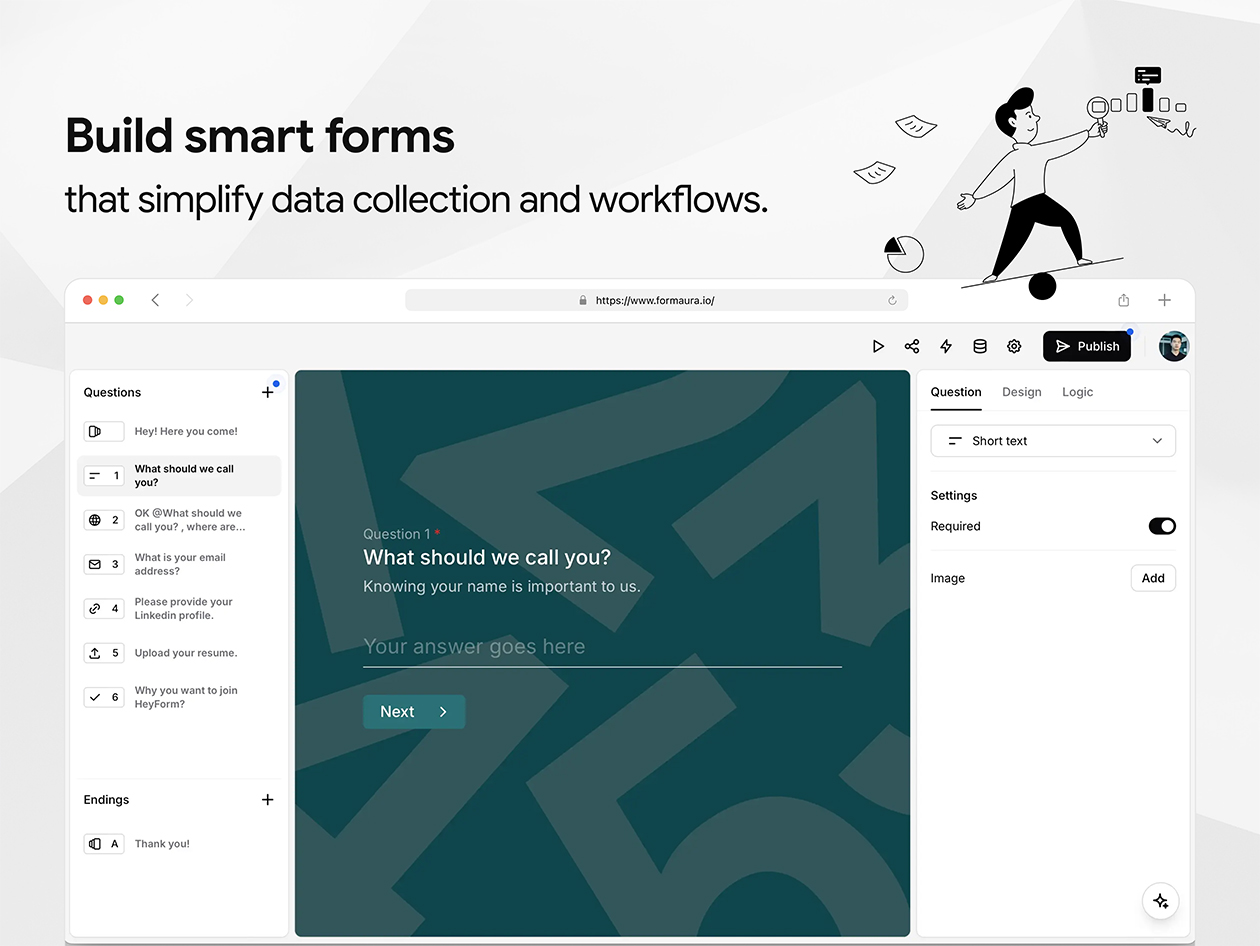The image size is (1260, 946).
Task: Switch to the Logic tab
Action: point(1077,392)
